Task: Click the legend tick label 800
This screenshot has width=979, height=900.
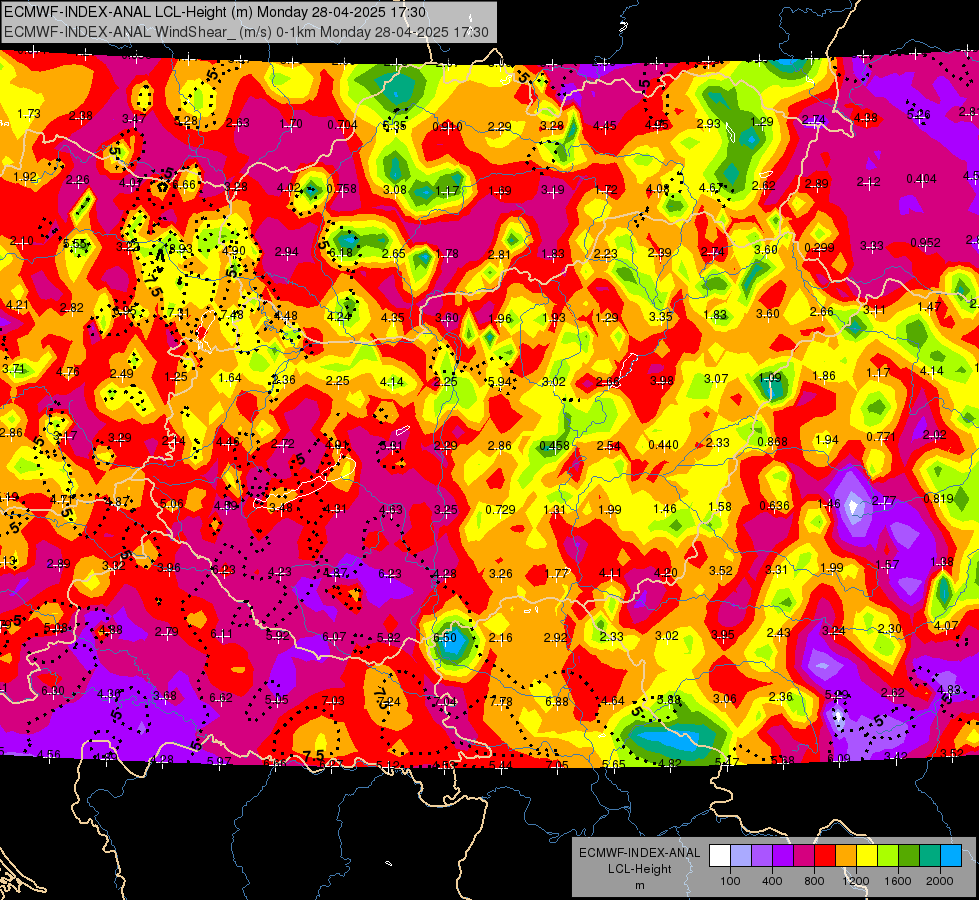Action: (x=814, y=881)
